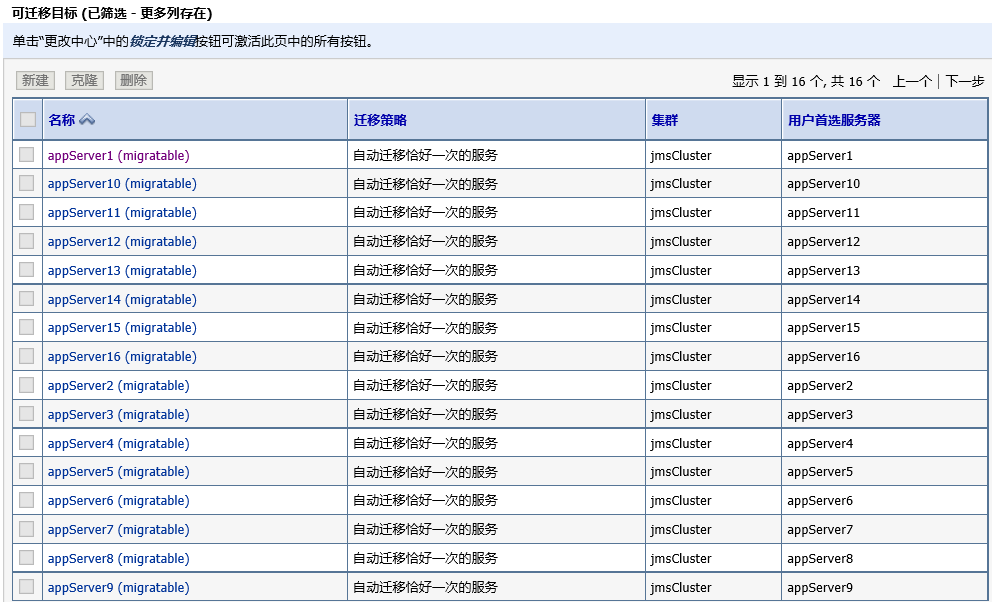Open the appServer11 (migratable) link
This screenshot has height=602, width=992.
click(x=122, y=213)
